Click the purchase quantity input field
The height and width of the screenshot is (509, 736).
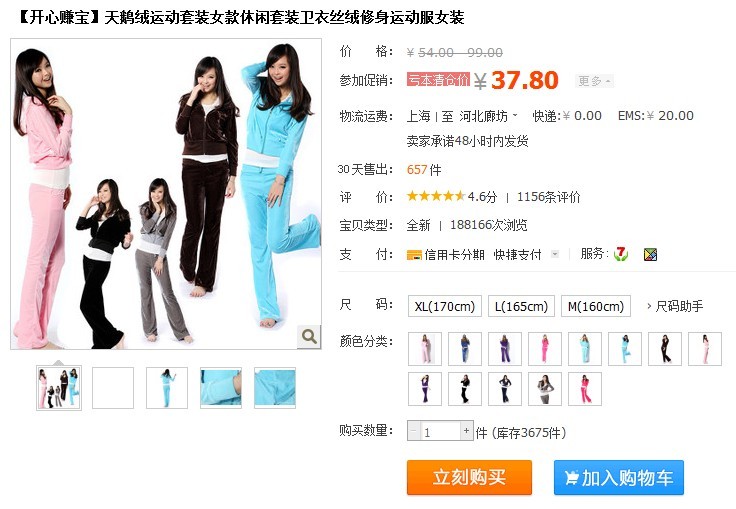coord(440,431)
